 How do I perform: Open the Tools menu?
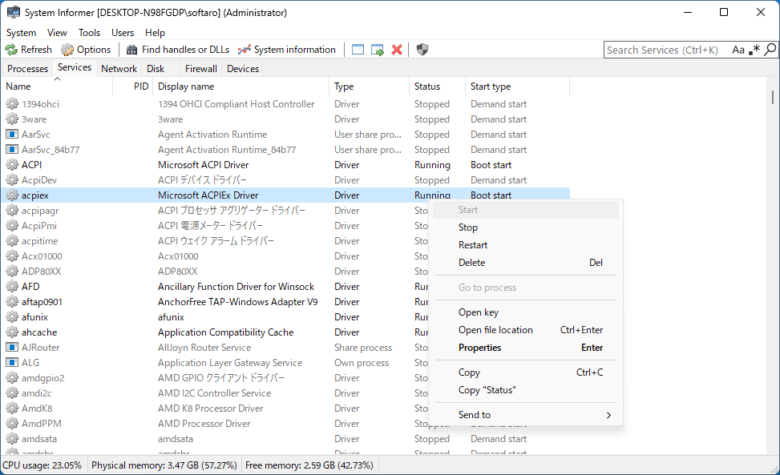pos(89,33)
